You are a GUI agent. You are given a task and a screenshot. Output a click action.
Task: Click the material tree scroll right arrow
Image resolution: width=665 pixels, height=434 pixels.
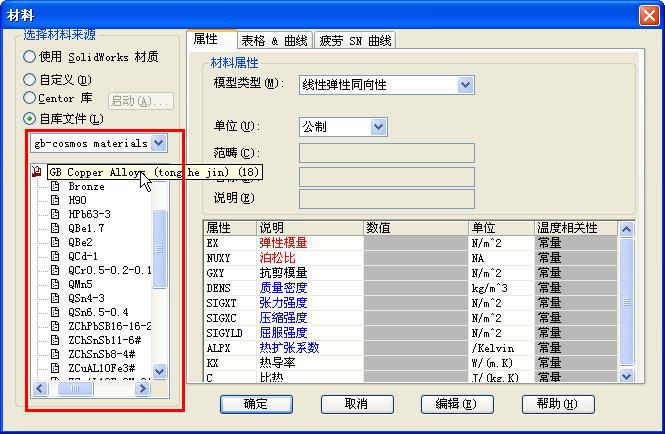pos(142,388)
